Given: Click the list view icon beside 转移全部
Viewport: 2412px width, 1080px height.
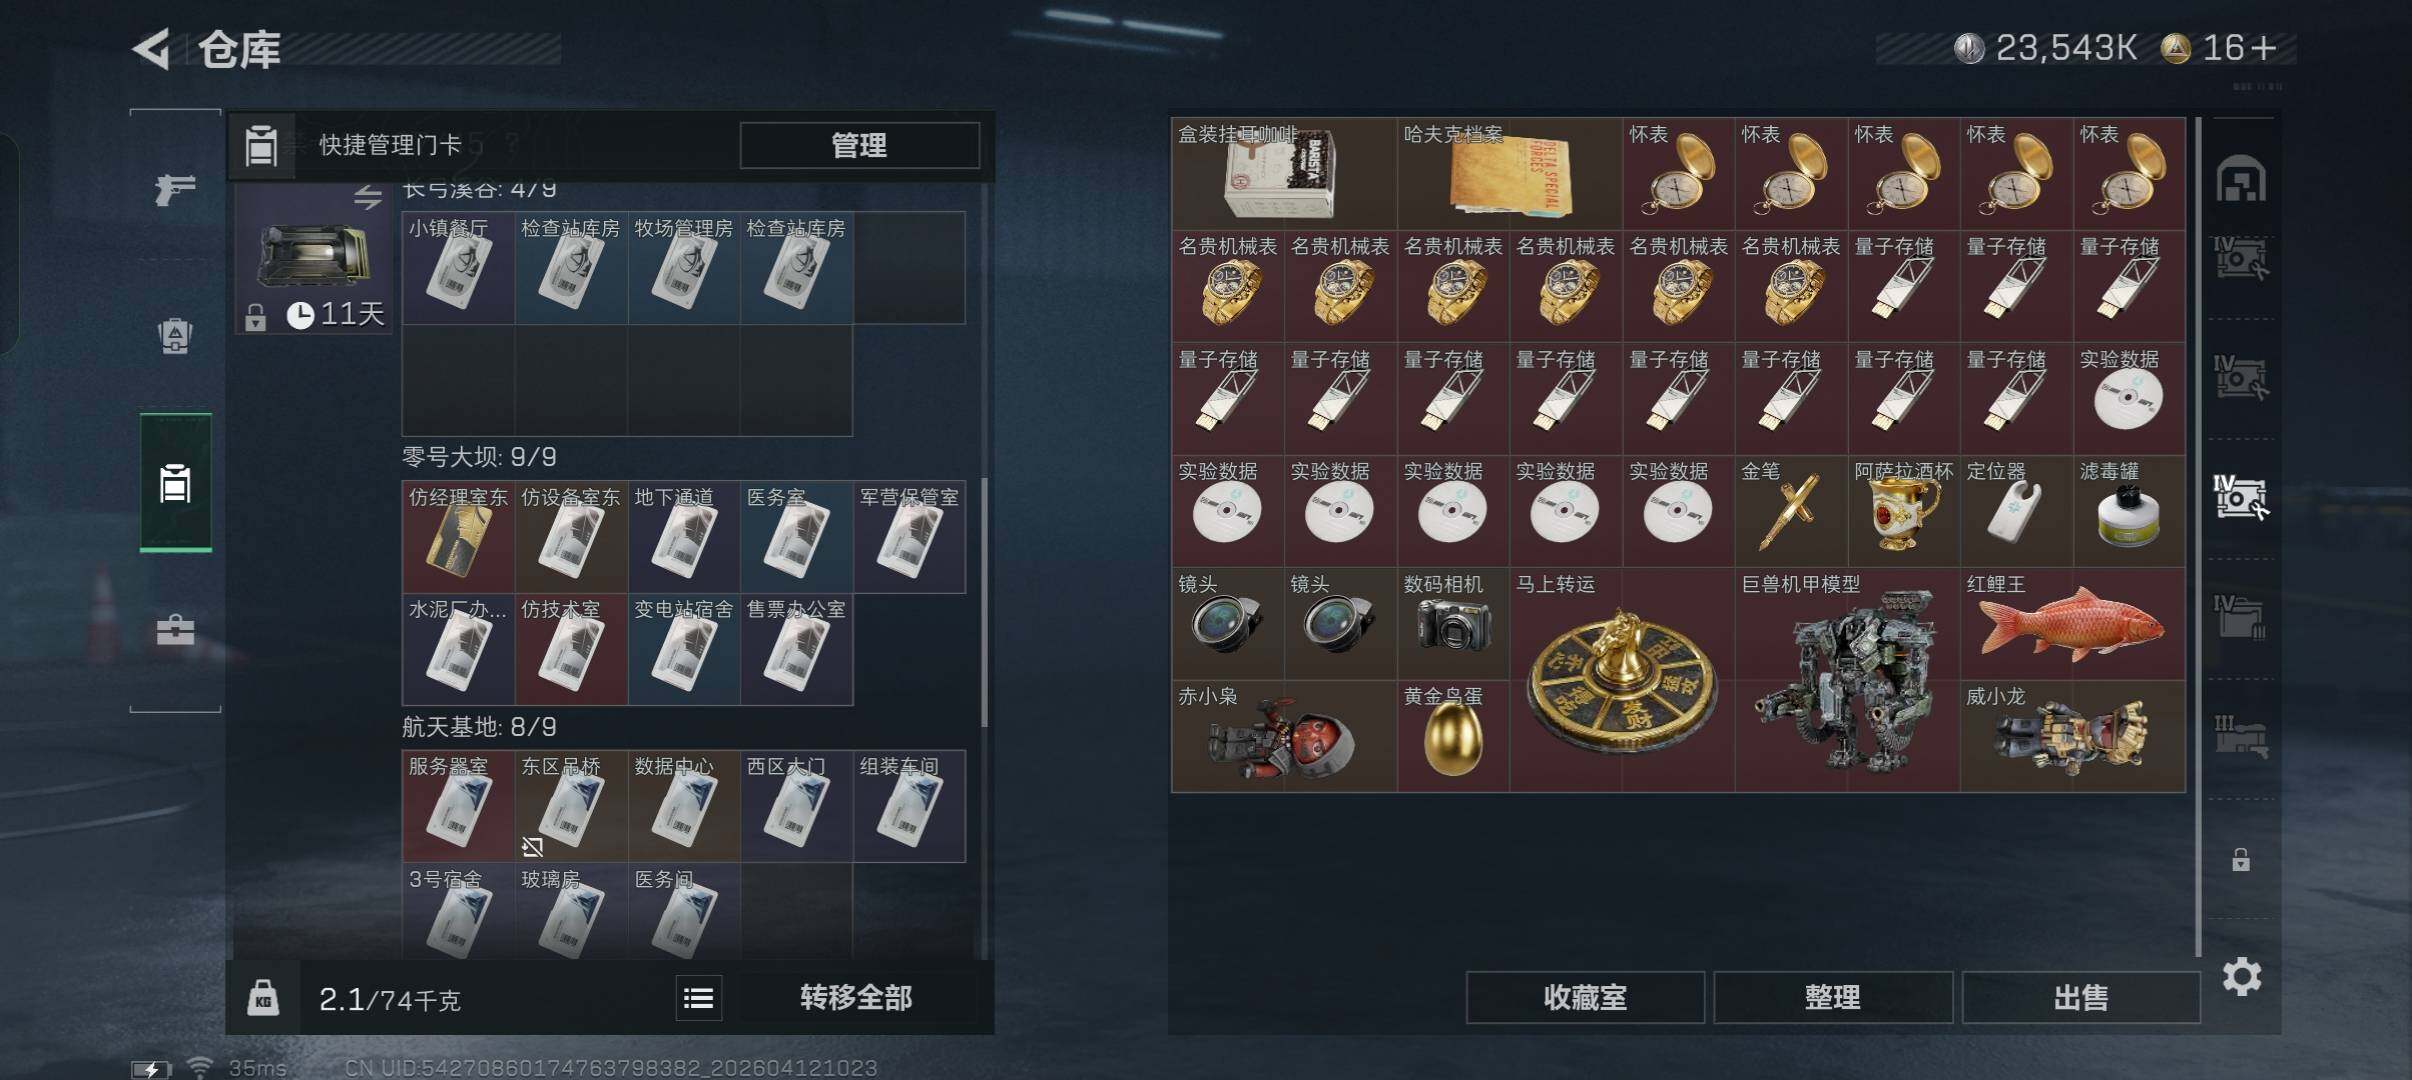Looking at the screenshot, I should click(x=698, y=998).
